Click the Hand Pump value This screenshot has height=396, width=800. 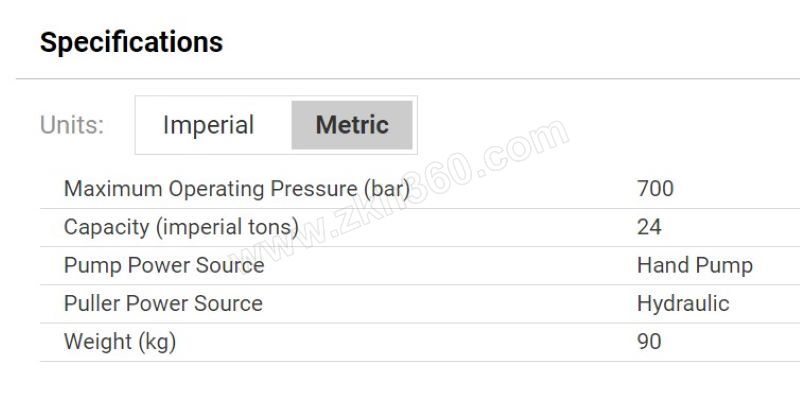pyautogui.click(x=695, y=265)
